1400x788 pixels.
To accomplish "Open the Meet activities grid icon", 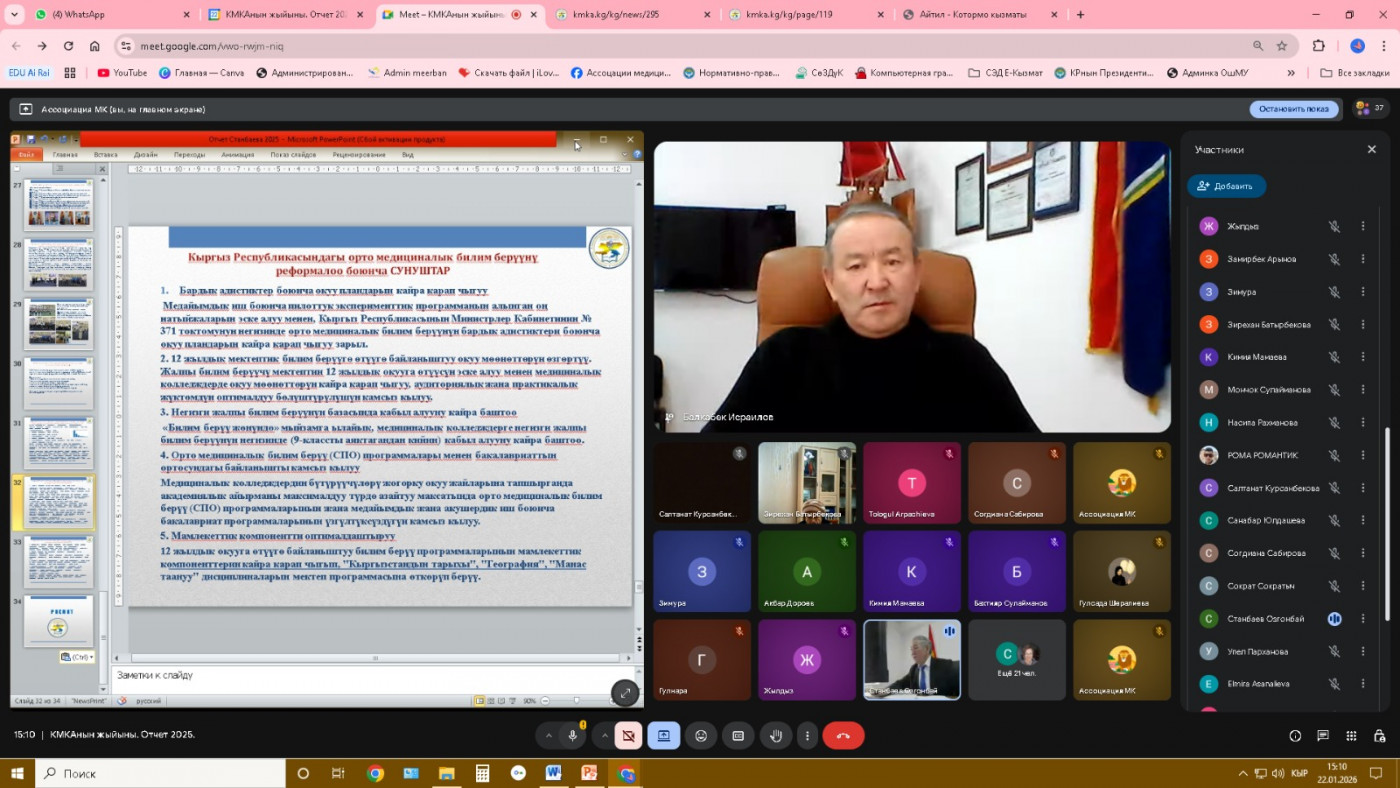I will (x=1353, y=736).
